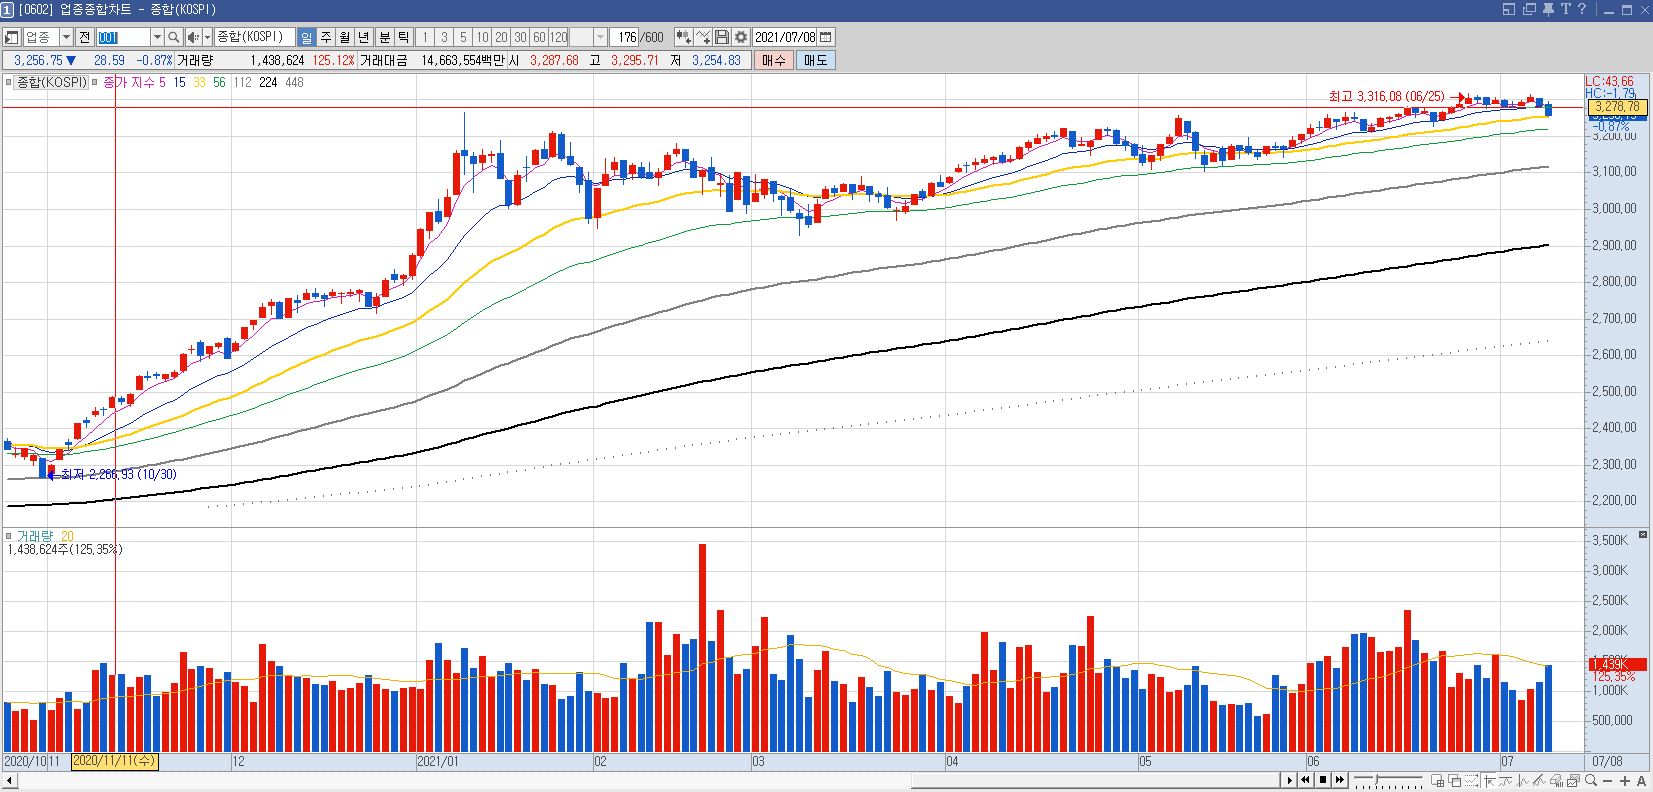
Task: Click the 매도 sell button
Action: click(x=815, y=60)
